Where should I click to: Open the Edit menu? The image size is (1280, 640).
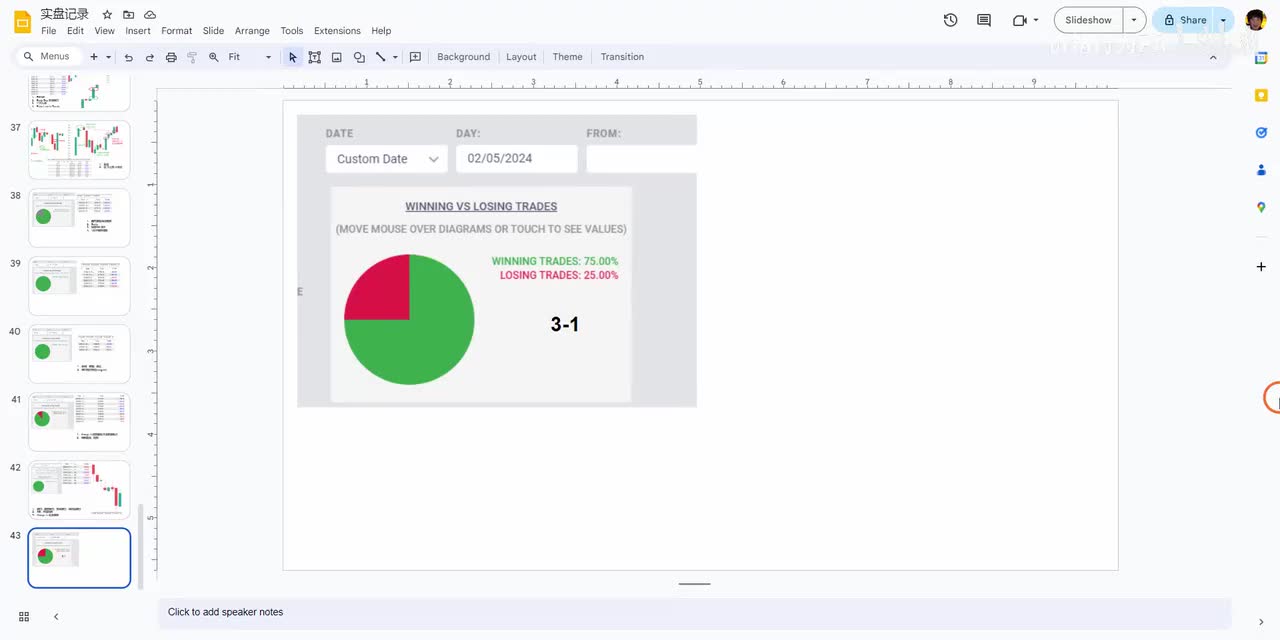click(x=75, y=31)
